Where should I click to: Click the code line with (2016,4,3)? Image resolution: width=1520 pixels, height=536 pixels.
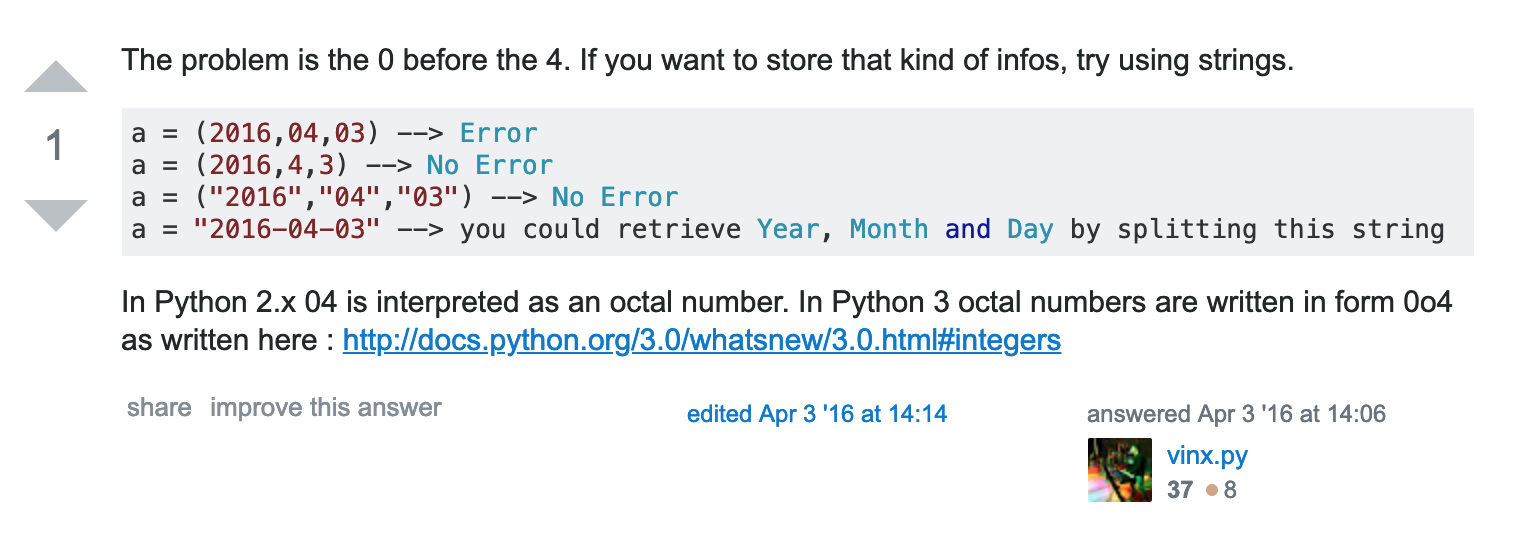coord(341,165)
